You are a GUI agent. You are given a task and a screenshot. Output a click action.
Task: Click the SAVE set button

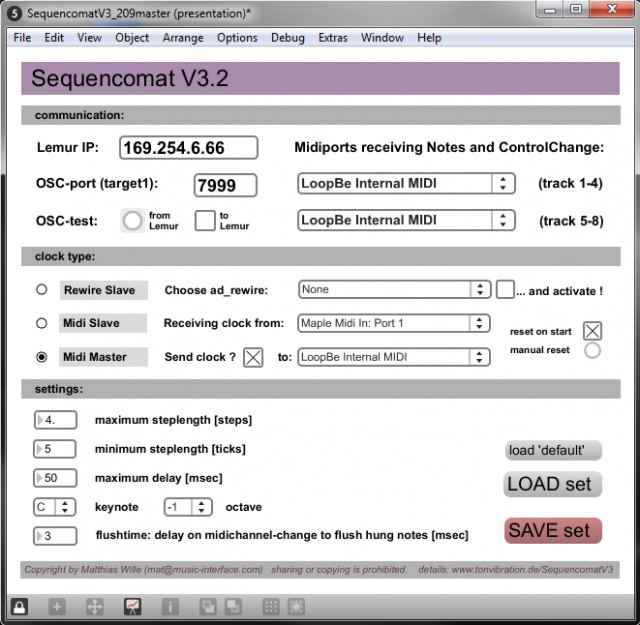coord(553,531)
